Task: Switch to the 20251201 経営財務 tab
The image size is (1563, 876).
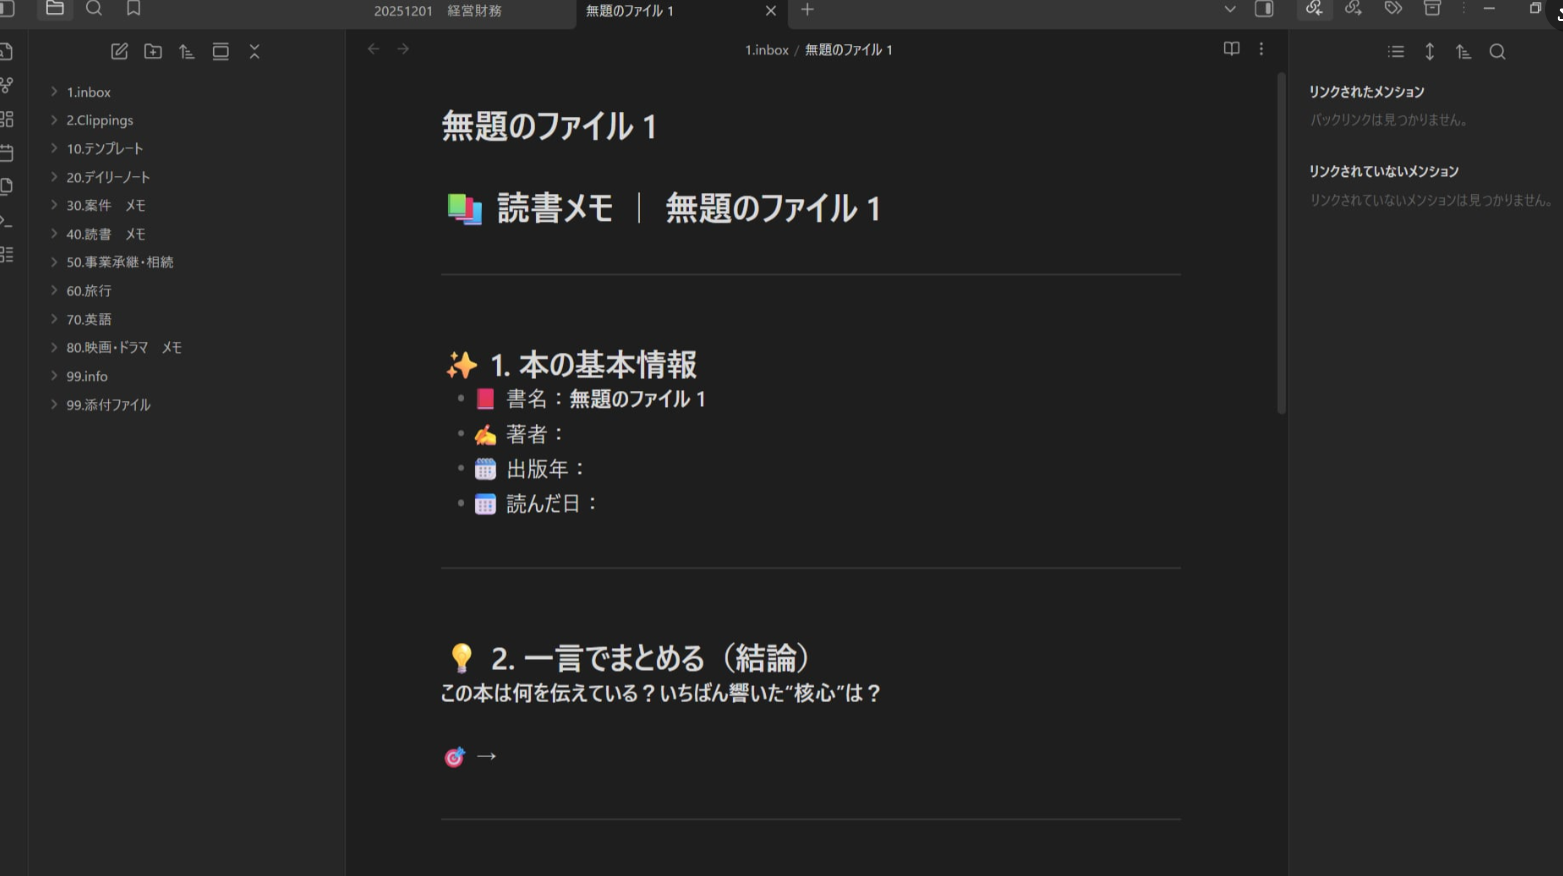Action: pos(438,11)
